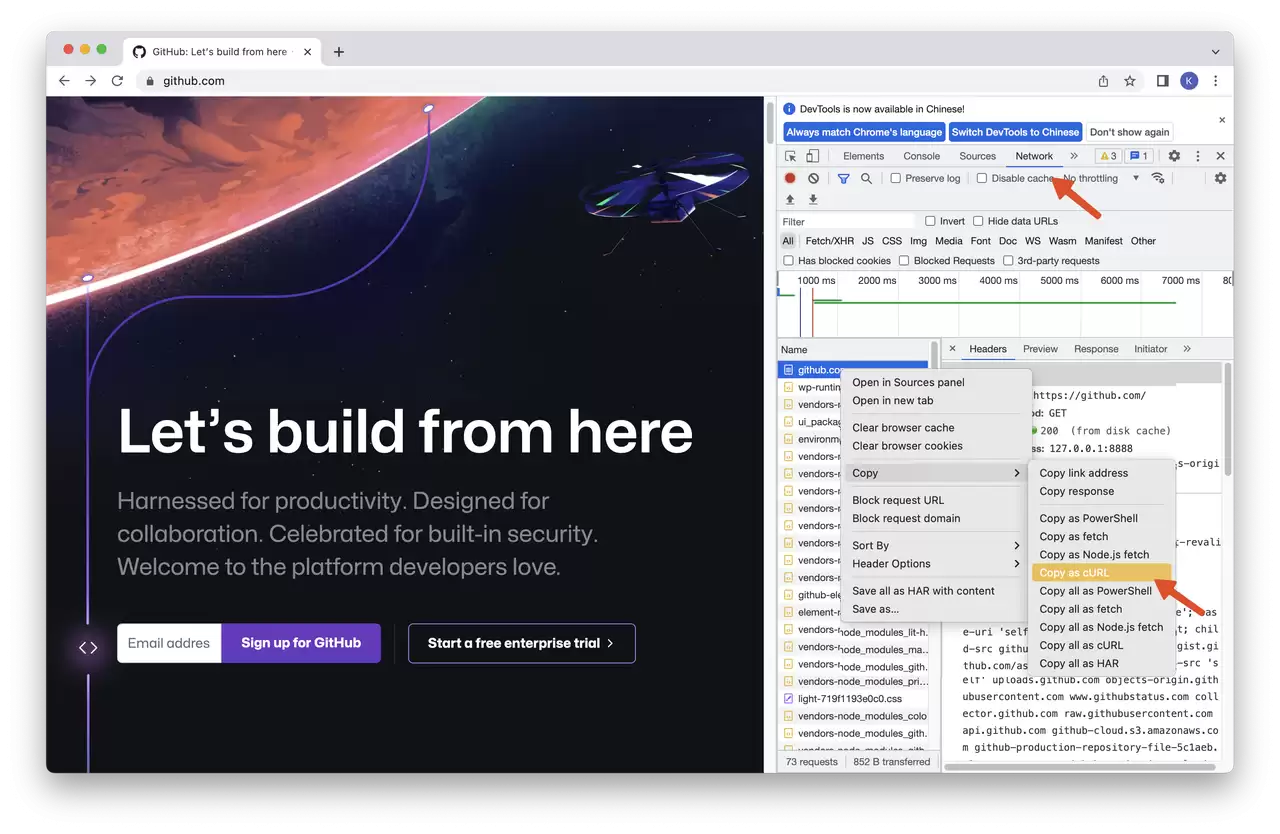Click the inspect element picker icon
Screen dimensions: 1280x834
click(790, 156)
